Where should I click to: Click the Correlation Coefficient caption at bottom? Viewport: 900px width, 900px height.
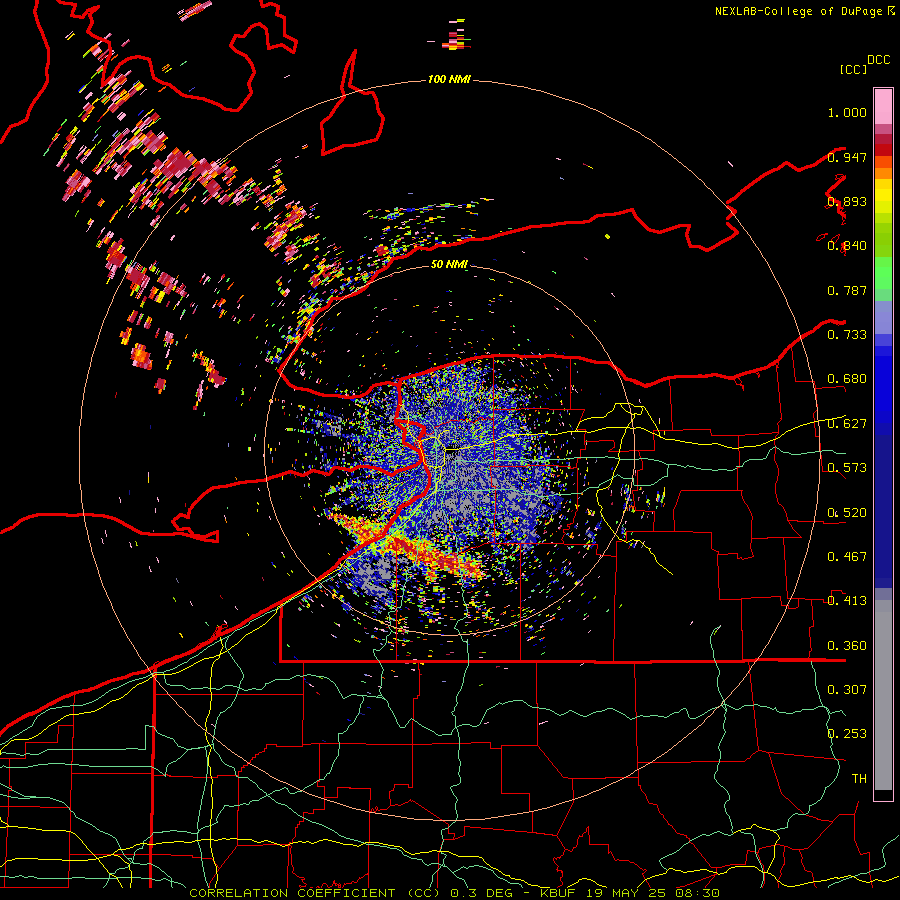(x=315, y=893)
